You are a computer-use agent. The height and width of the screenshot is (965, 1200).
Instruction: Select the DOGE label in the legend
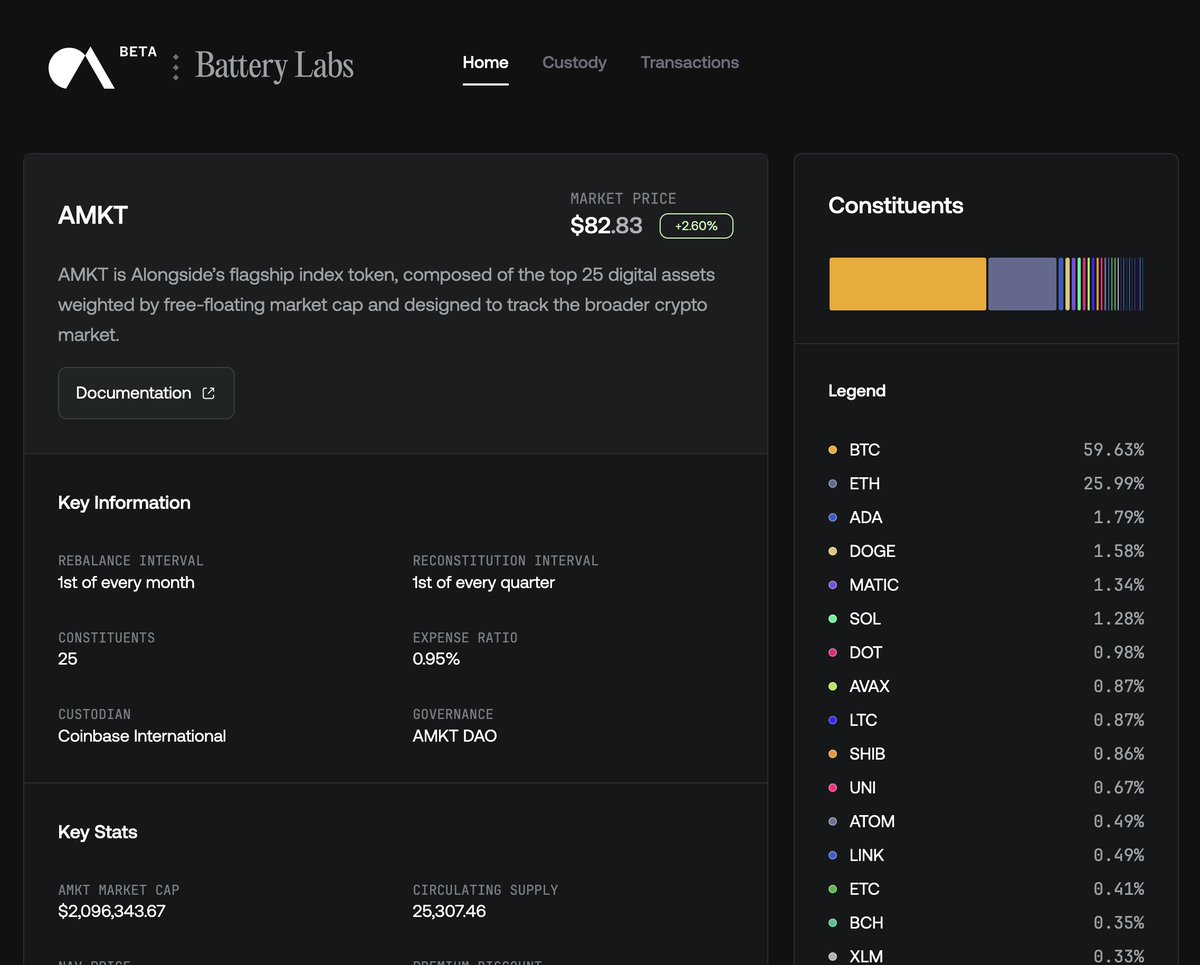pyautogui.click(x=872, y=551)
